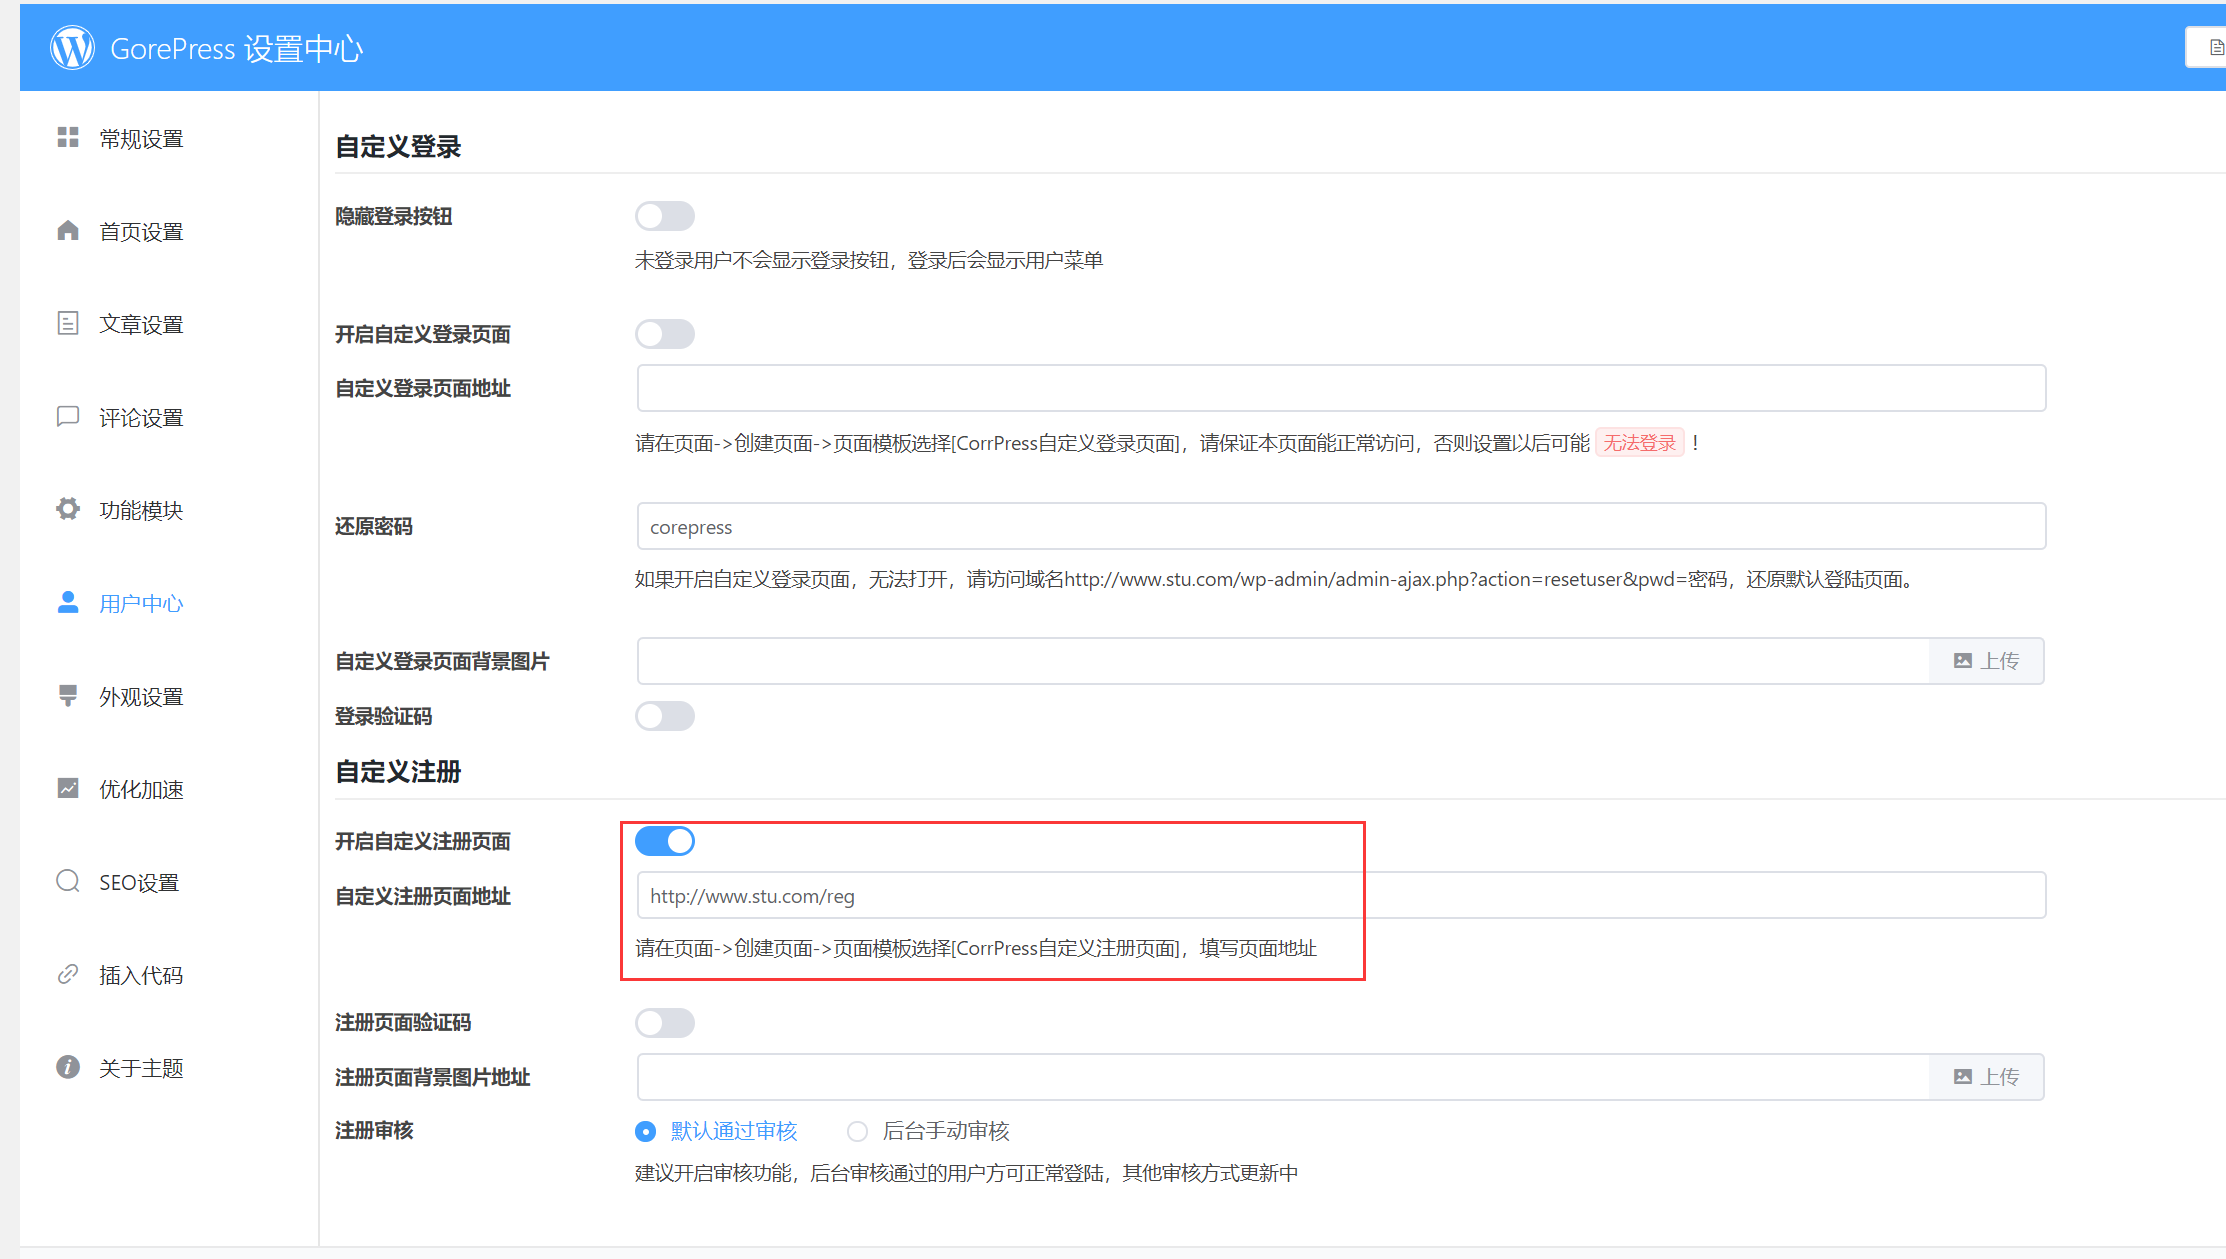
Task: Click the homepage settings house icon
Action: point(68,231)
